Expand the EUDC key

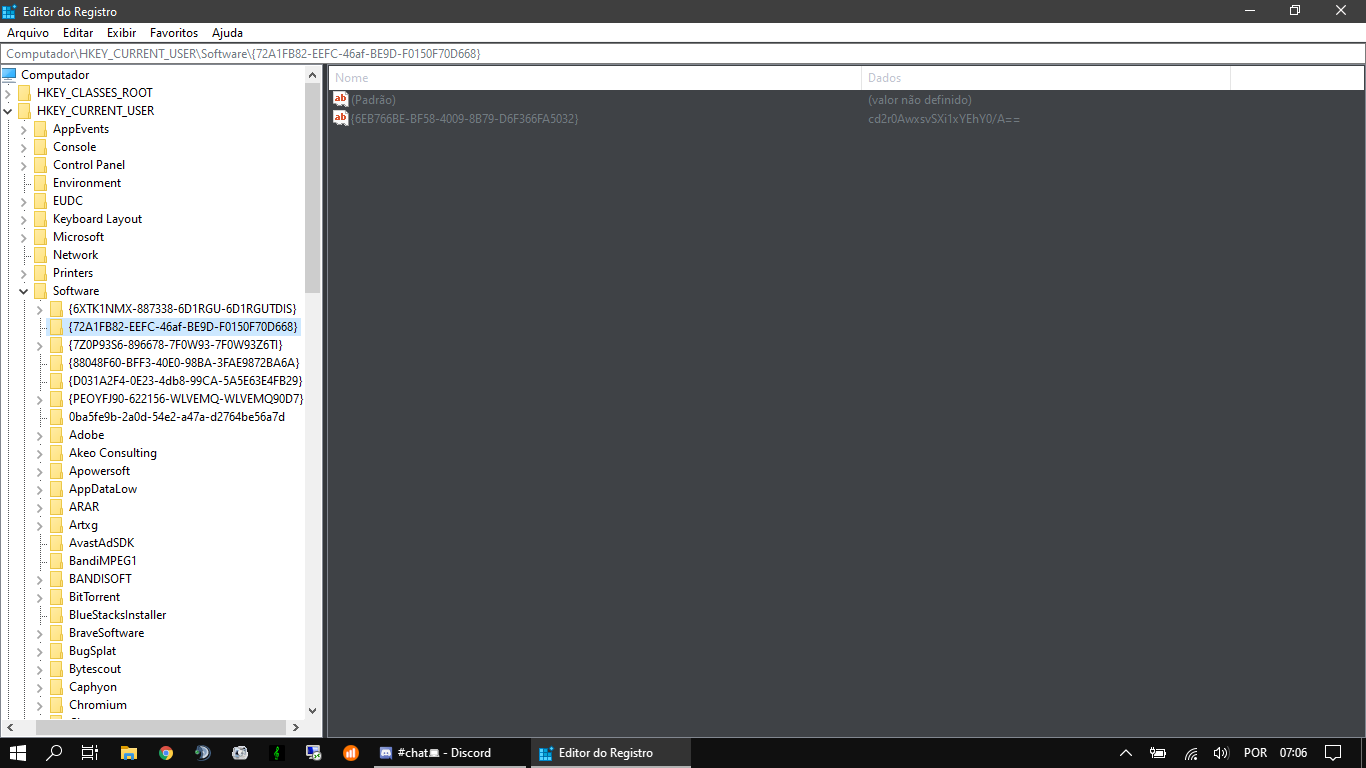(24, 201)
